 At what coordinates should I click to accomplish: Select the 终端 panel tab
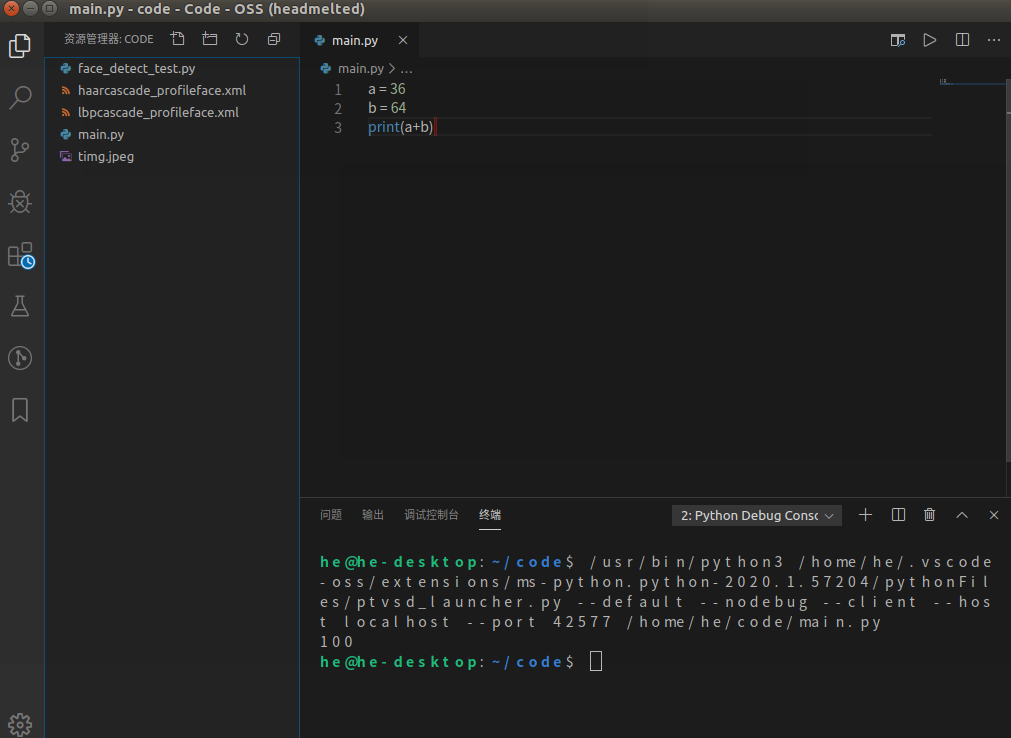(x=490, y=514)
